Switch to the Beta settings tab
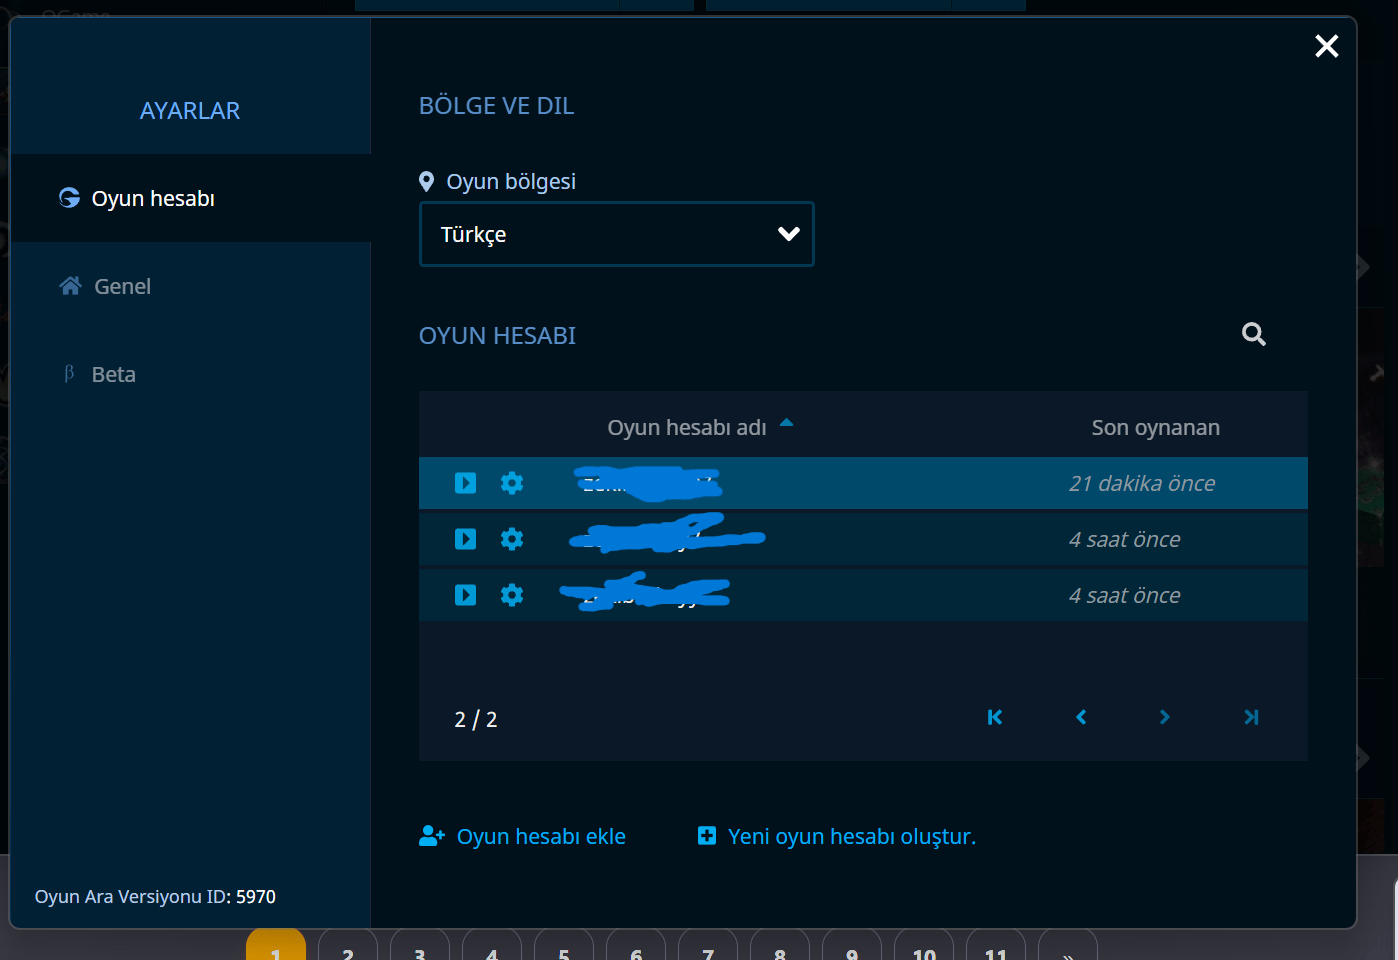 pos(190,374)
